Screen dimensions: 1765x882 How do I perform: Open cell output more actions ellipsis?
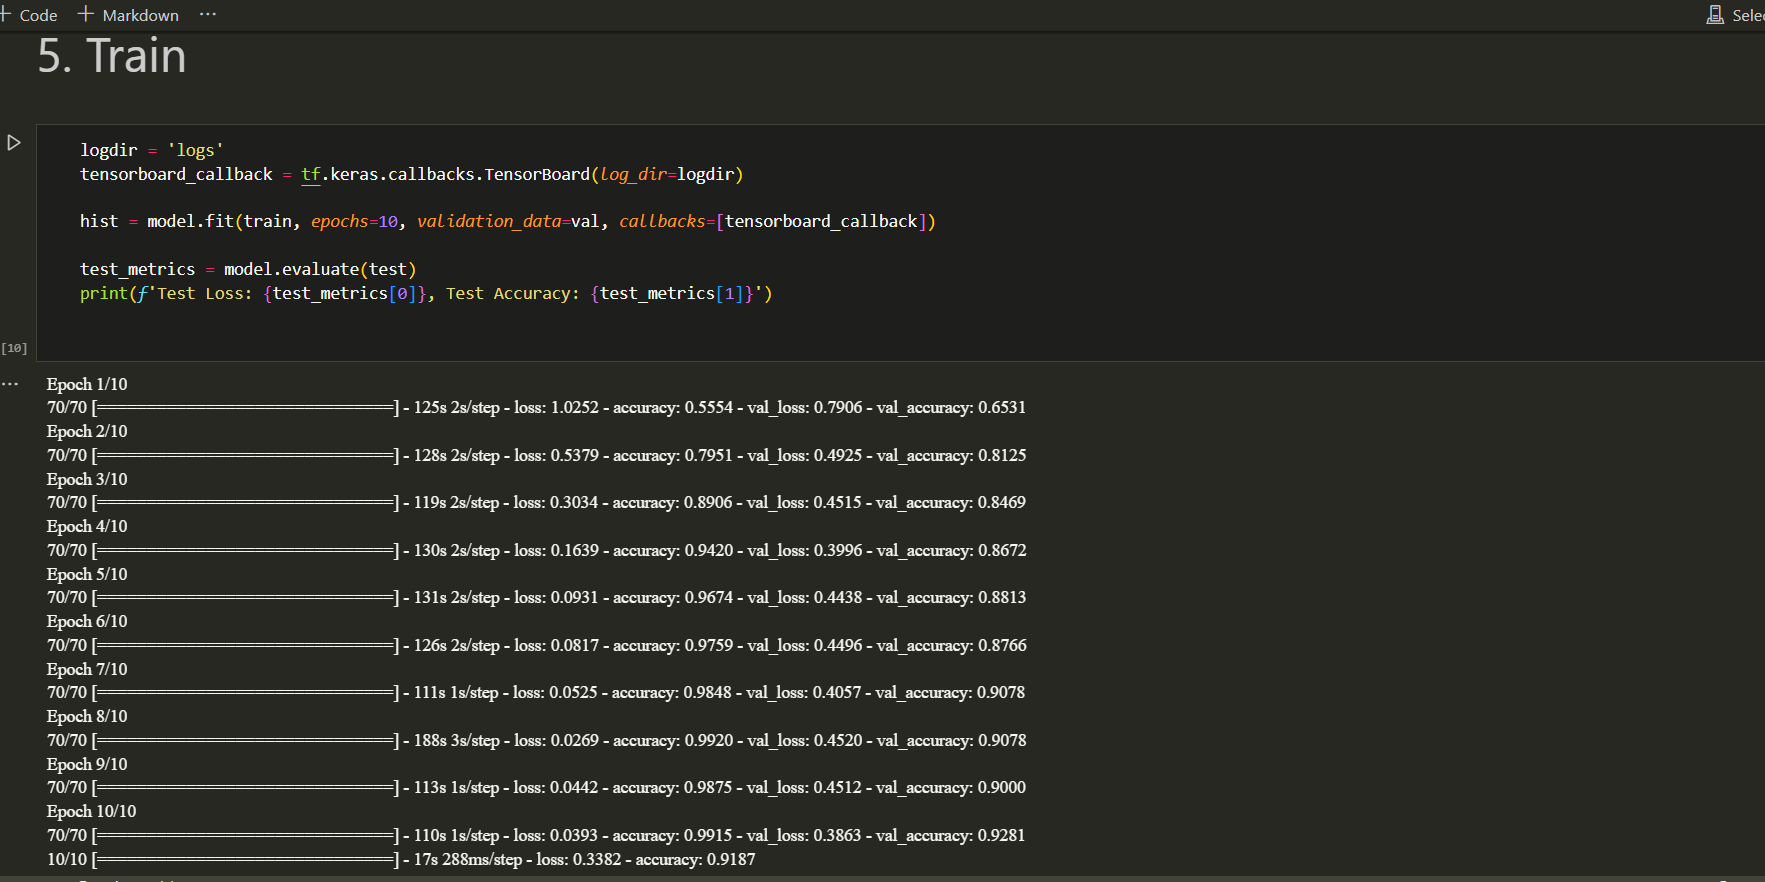click(x=10, y=384)
